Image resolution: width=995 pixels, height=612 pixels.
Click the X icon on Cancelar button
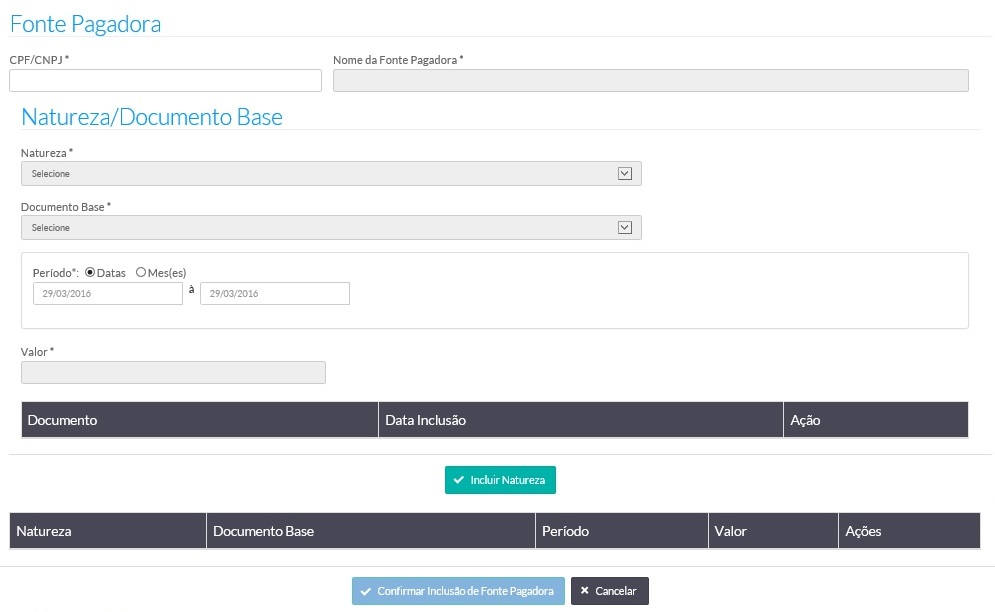(x=585, y=591)
